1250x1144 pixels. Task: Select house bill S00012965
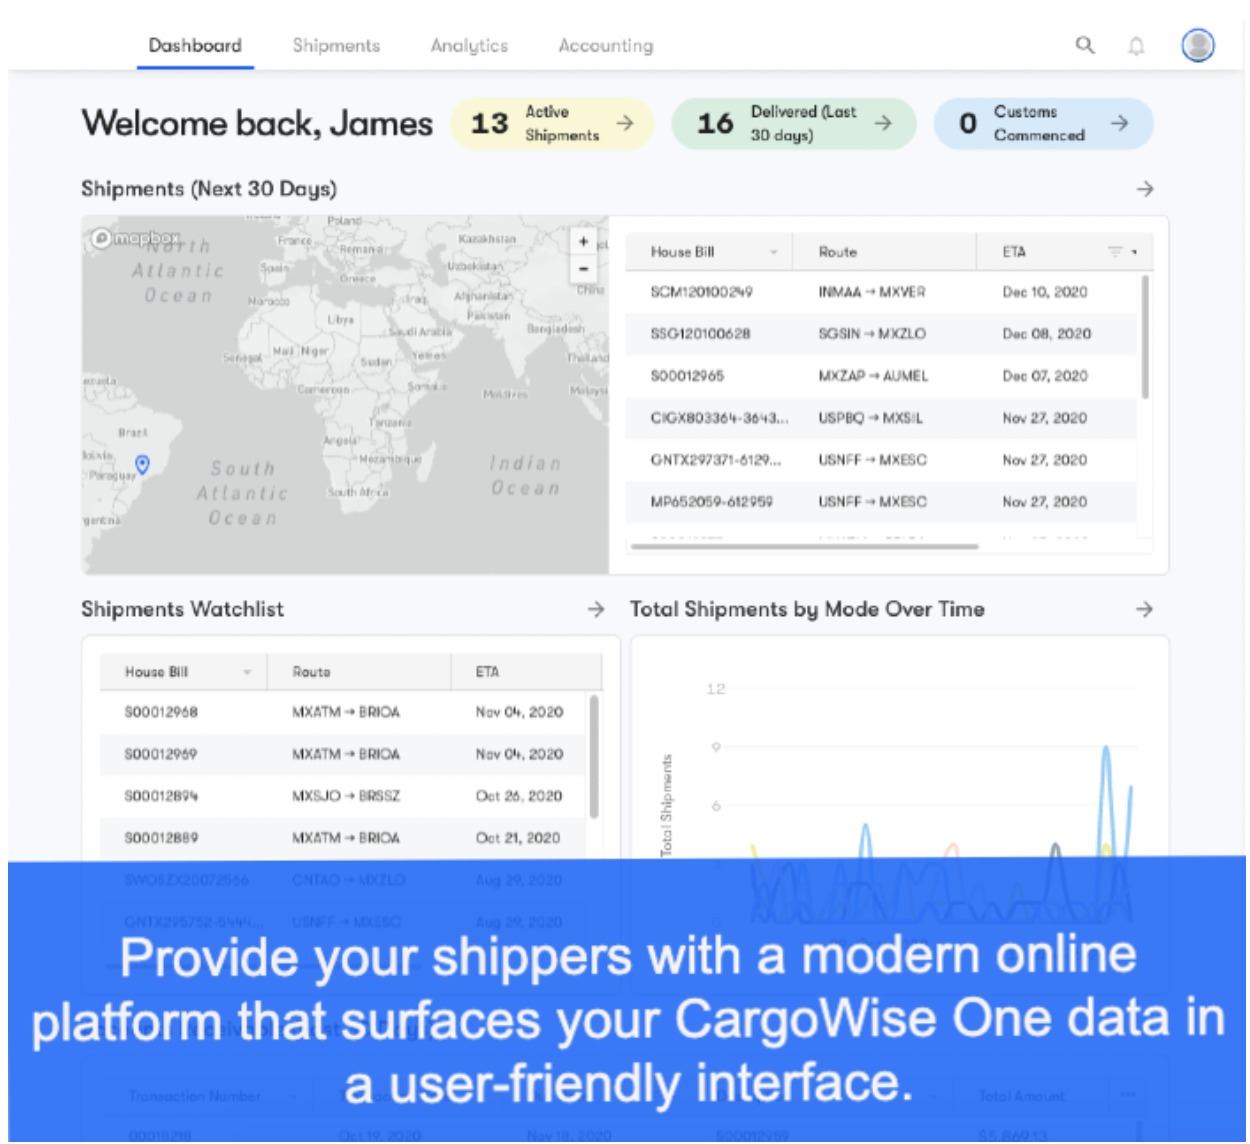coord(687,376)
